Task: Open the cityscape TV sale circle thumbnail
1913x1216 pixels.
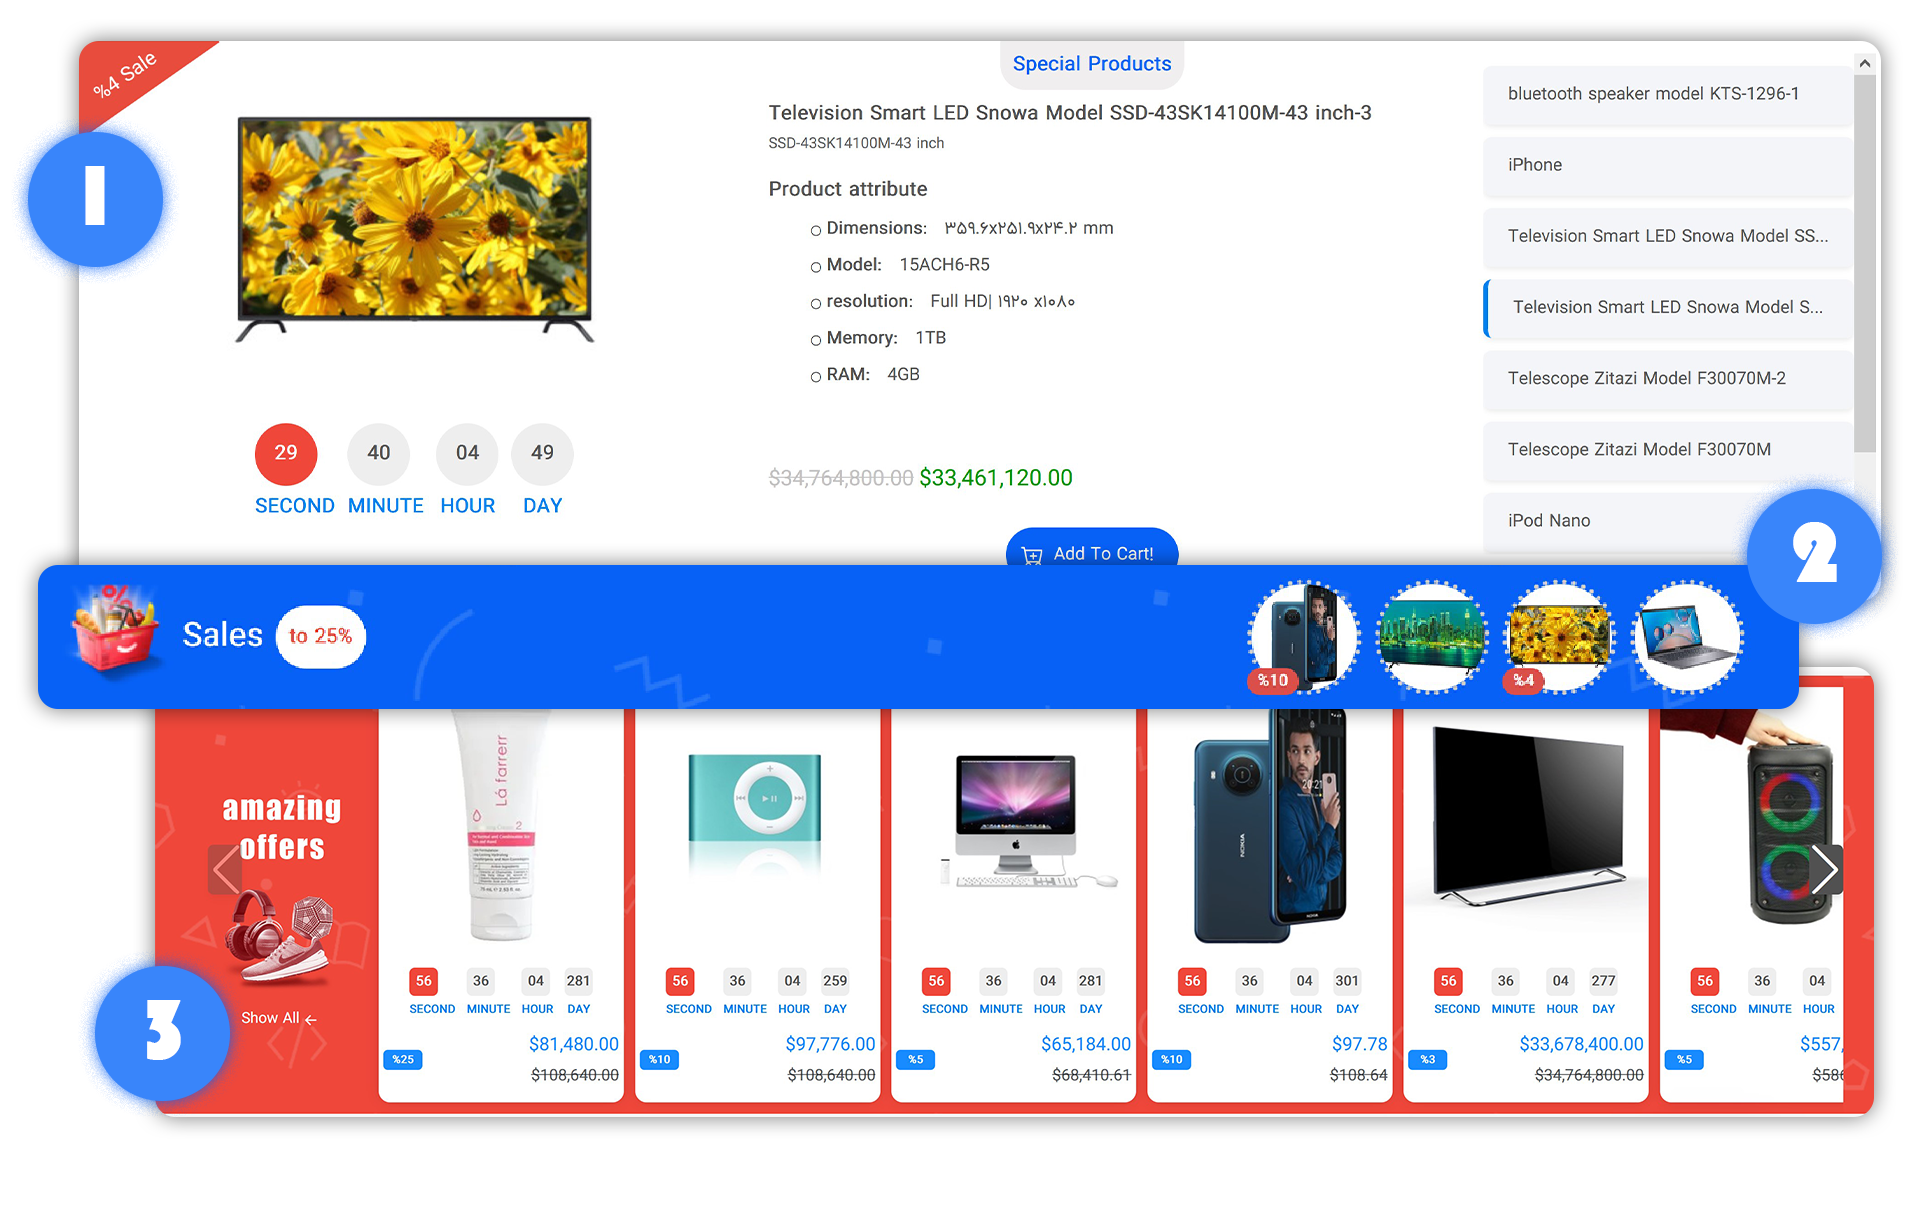Action: (1431, 637)
